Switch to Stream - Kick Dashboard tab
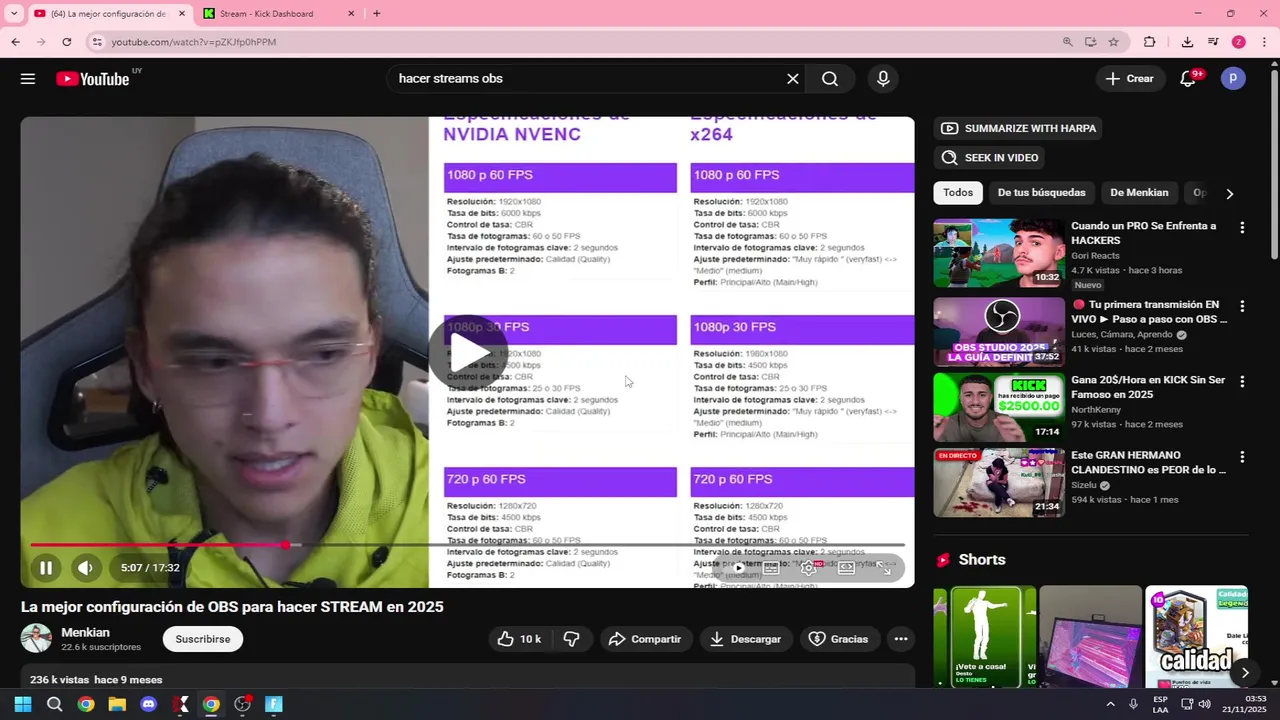 pos(266,14)
